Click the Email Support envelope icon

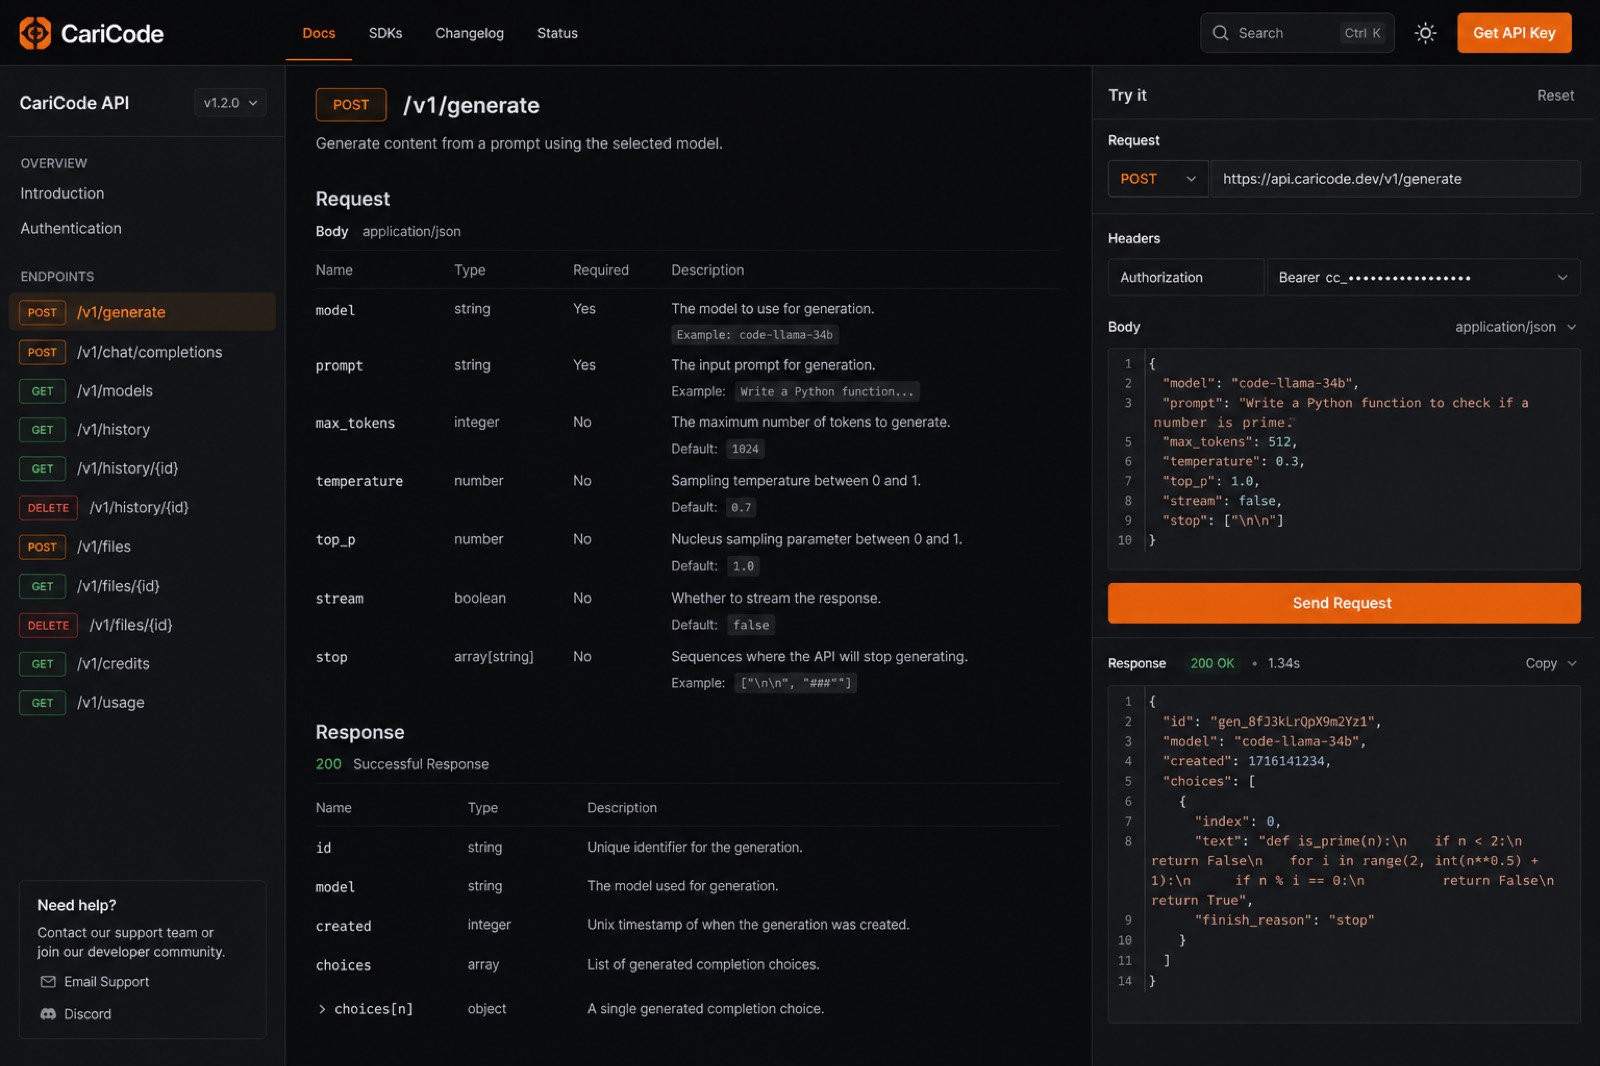48,982
